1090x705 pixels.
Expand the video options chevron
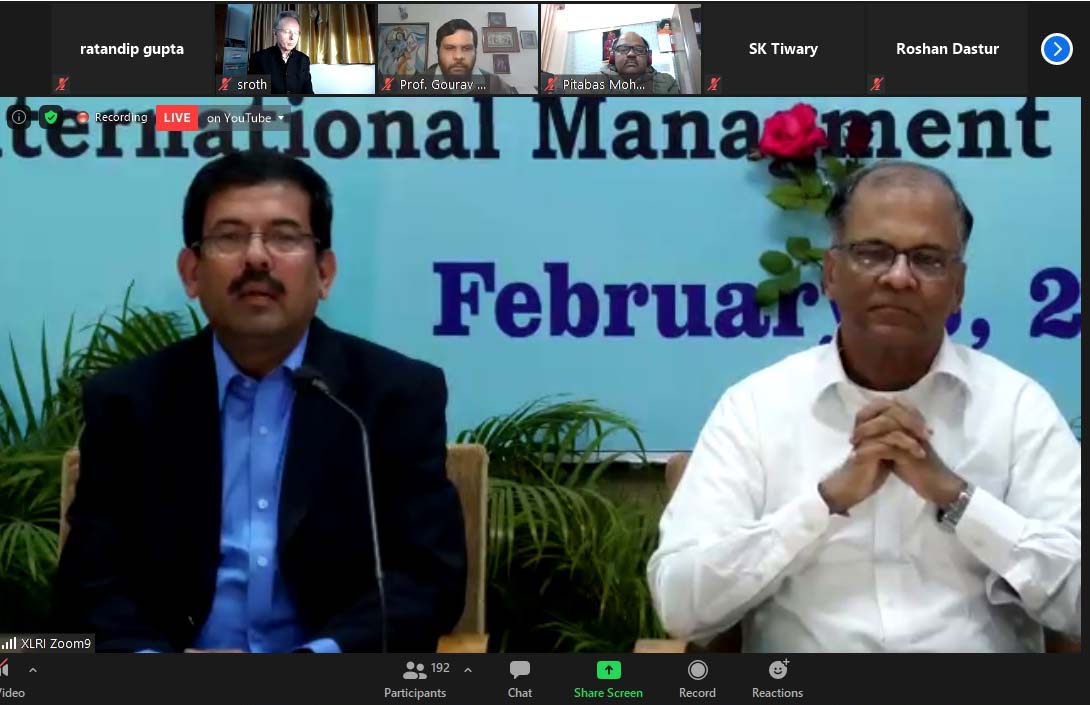pyautogui.click(x=32, y=670)
